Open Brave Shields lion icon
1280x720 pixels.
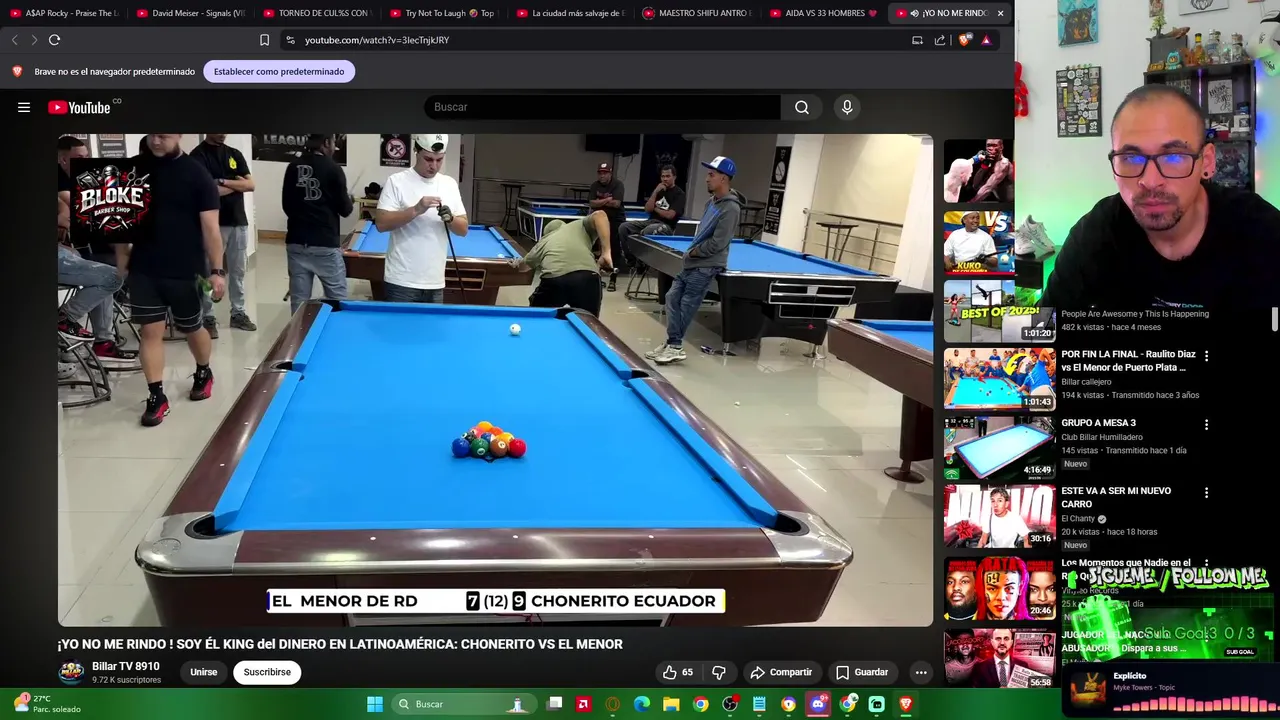964,40
